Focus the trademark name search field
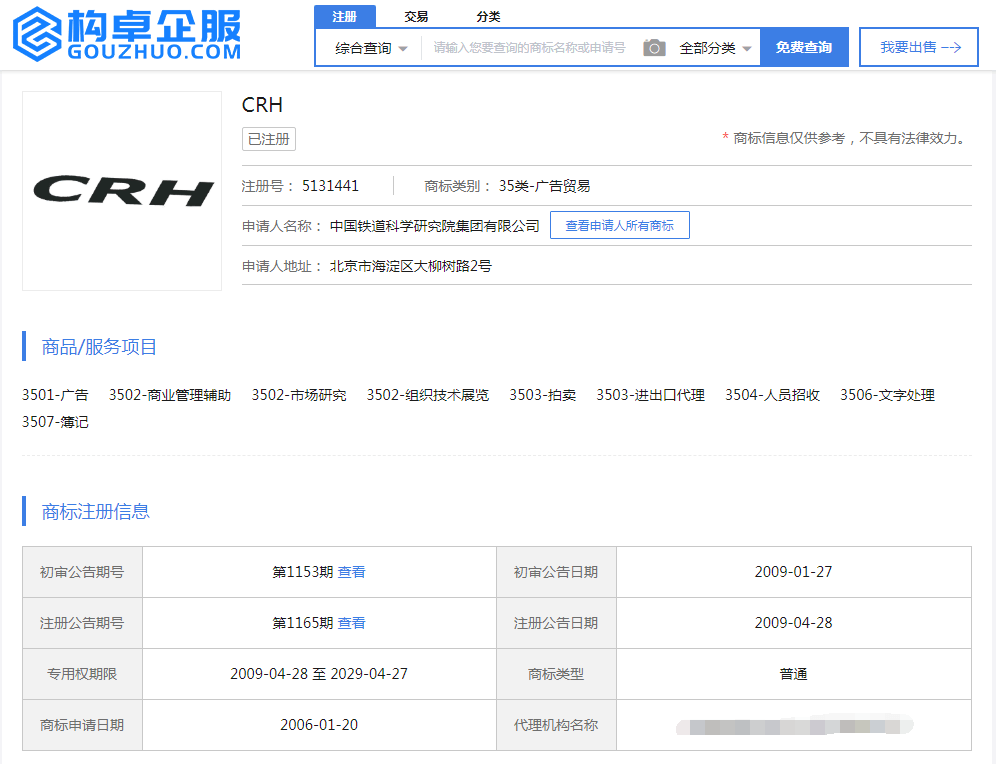996x764 pixels. [530, 48]
